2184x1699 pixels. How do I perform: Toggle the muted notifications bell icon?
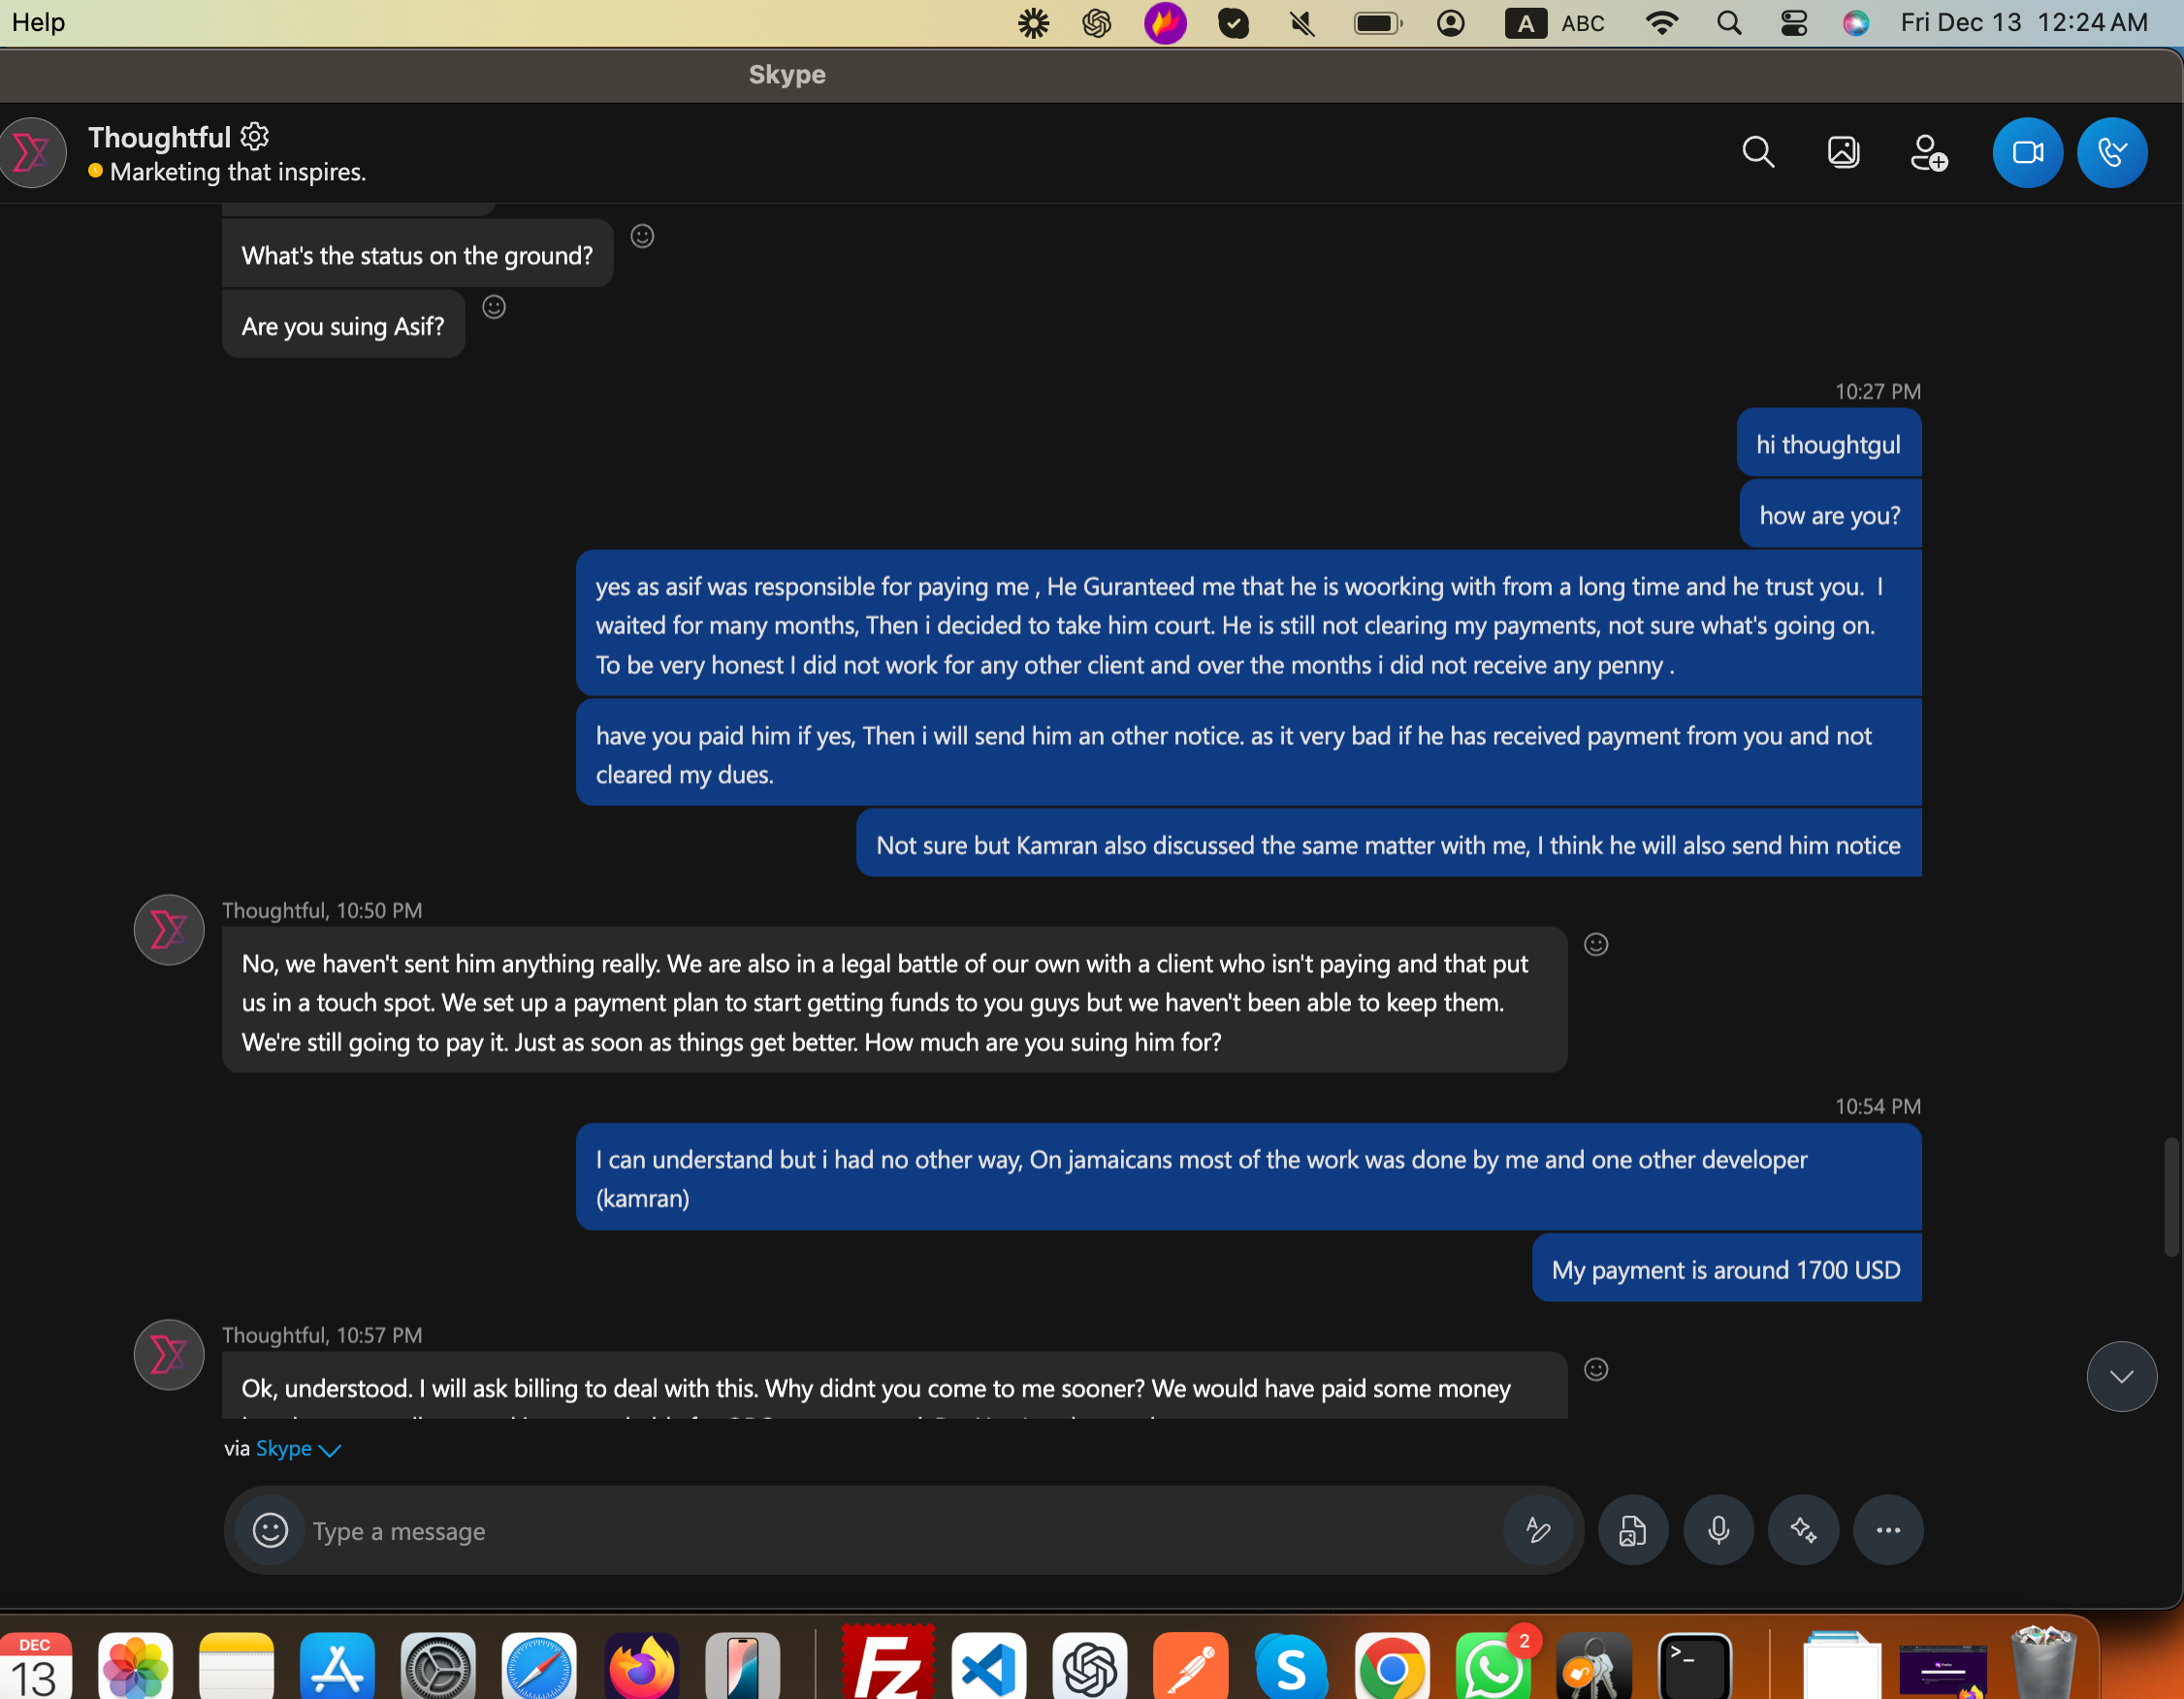[1301, 23]
